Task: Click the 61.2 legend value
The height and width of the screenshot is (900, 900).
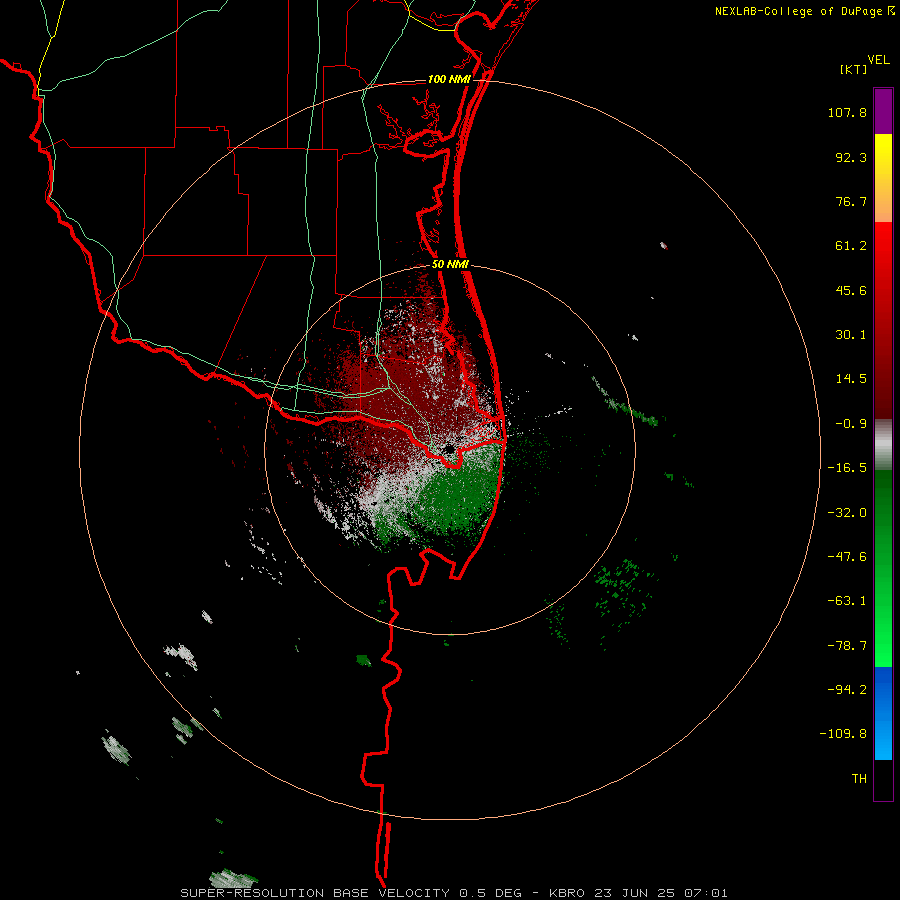Action: point(851,246)
